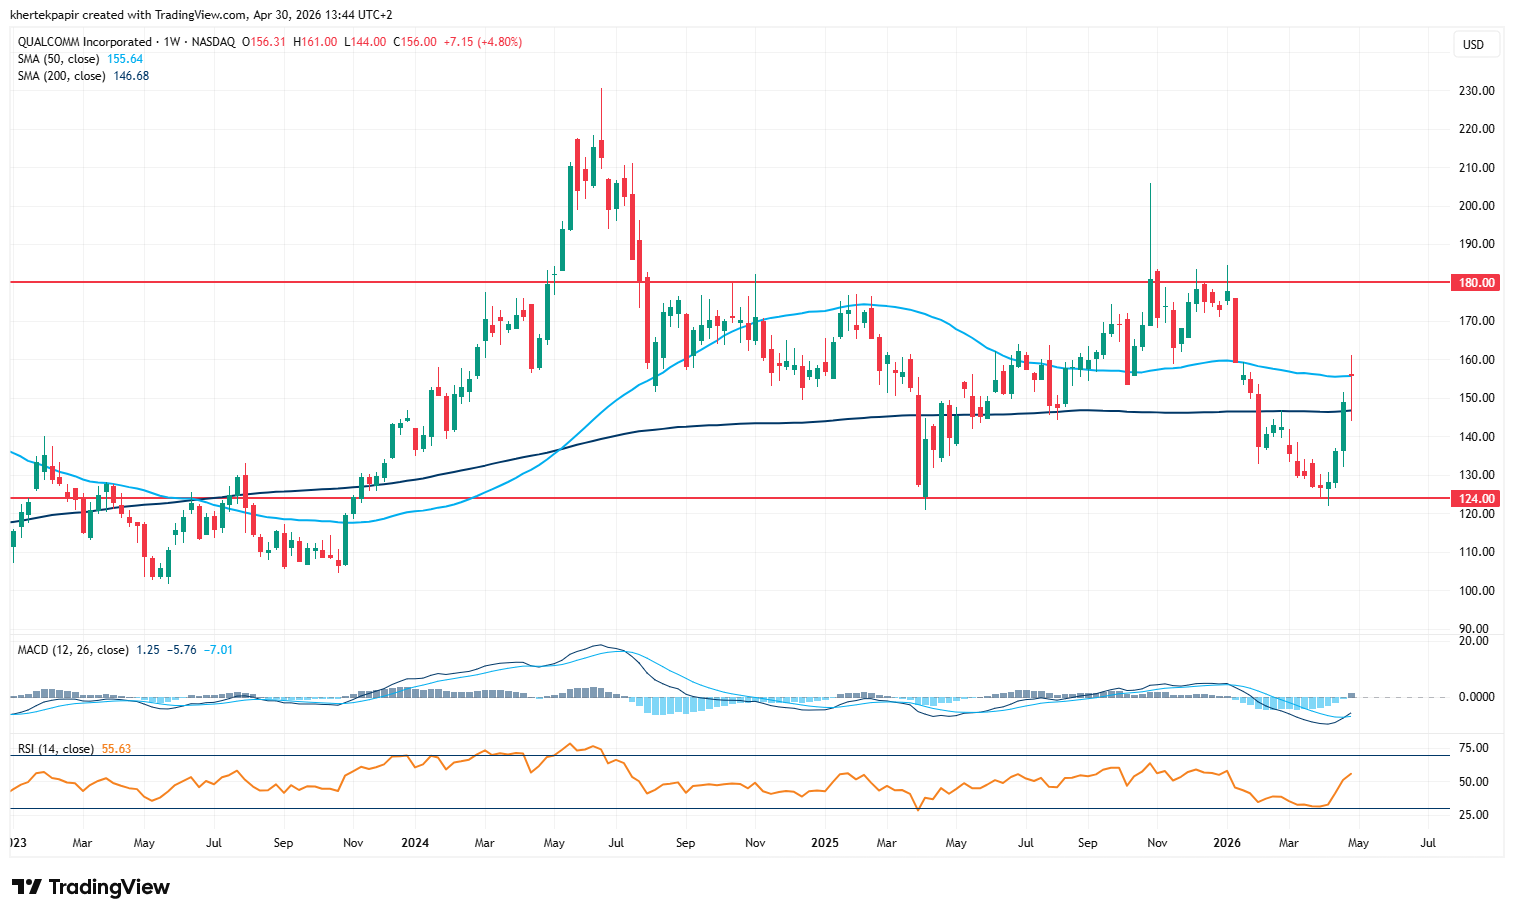Select the 180.00 red price label

pyautogui.click(x=1476, y=283)
